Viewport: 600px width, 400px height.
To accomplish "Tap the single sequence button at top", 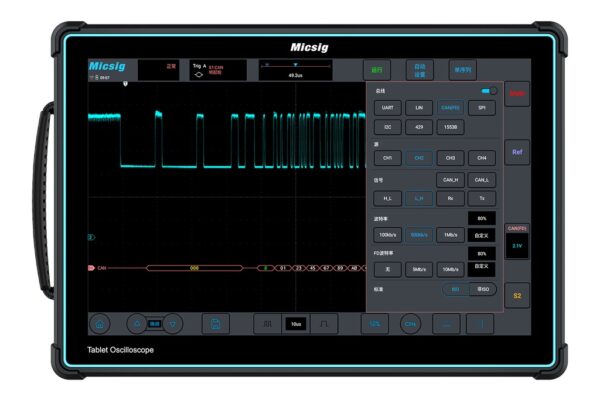I will coord(463,70).
